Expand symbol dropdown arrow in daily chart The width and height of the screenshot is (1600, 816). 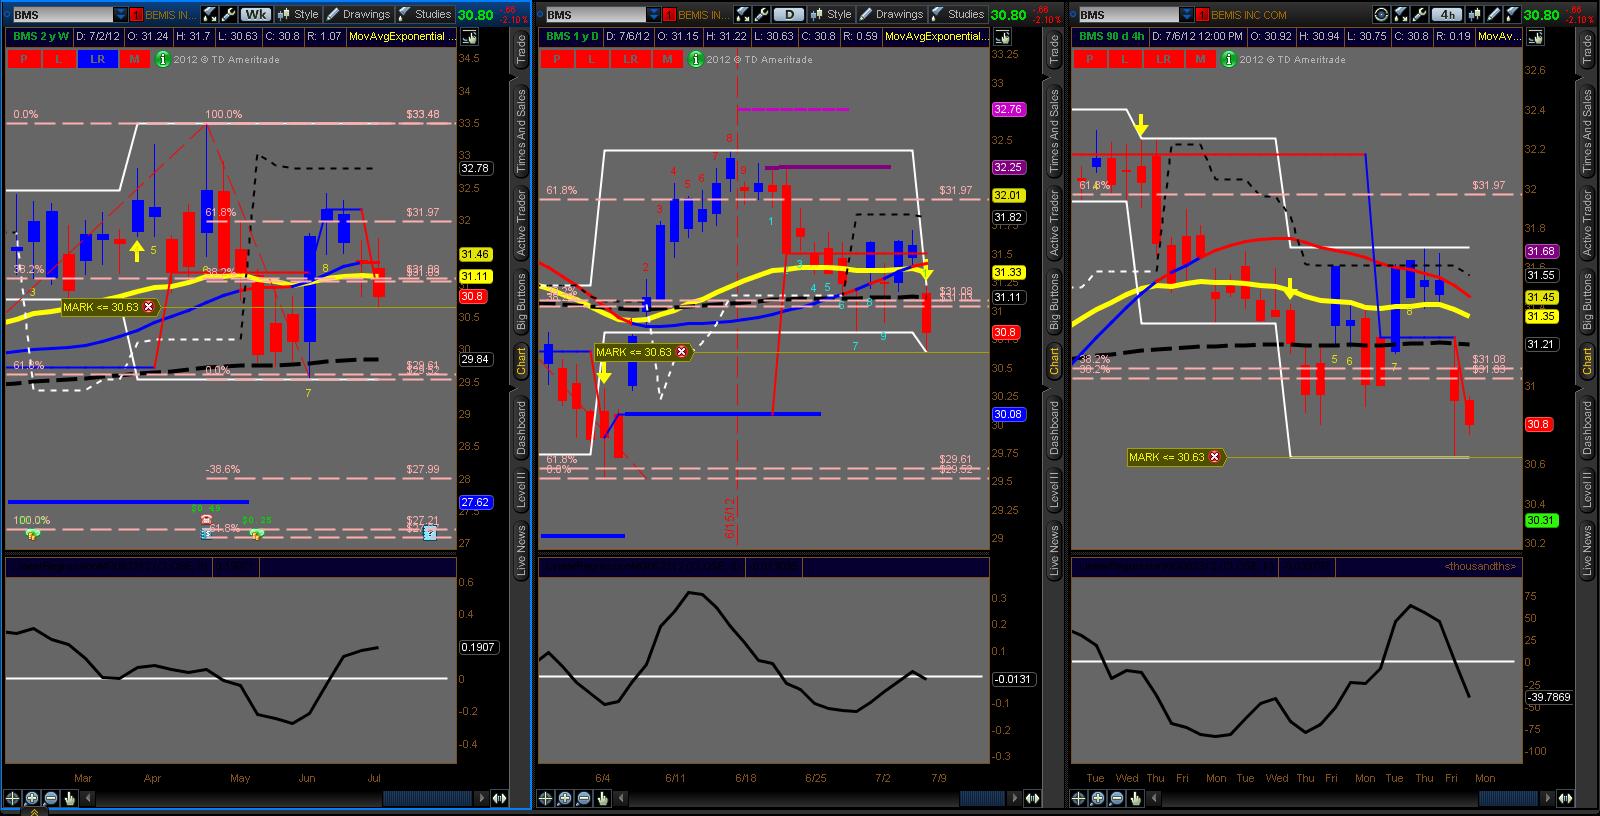[653, 14]
